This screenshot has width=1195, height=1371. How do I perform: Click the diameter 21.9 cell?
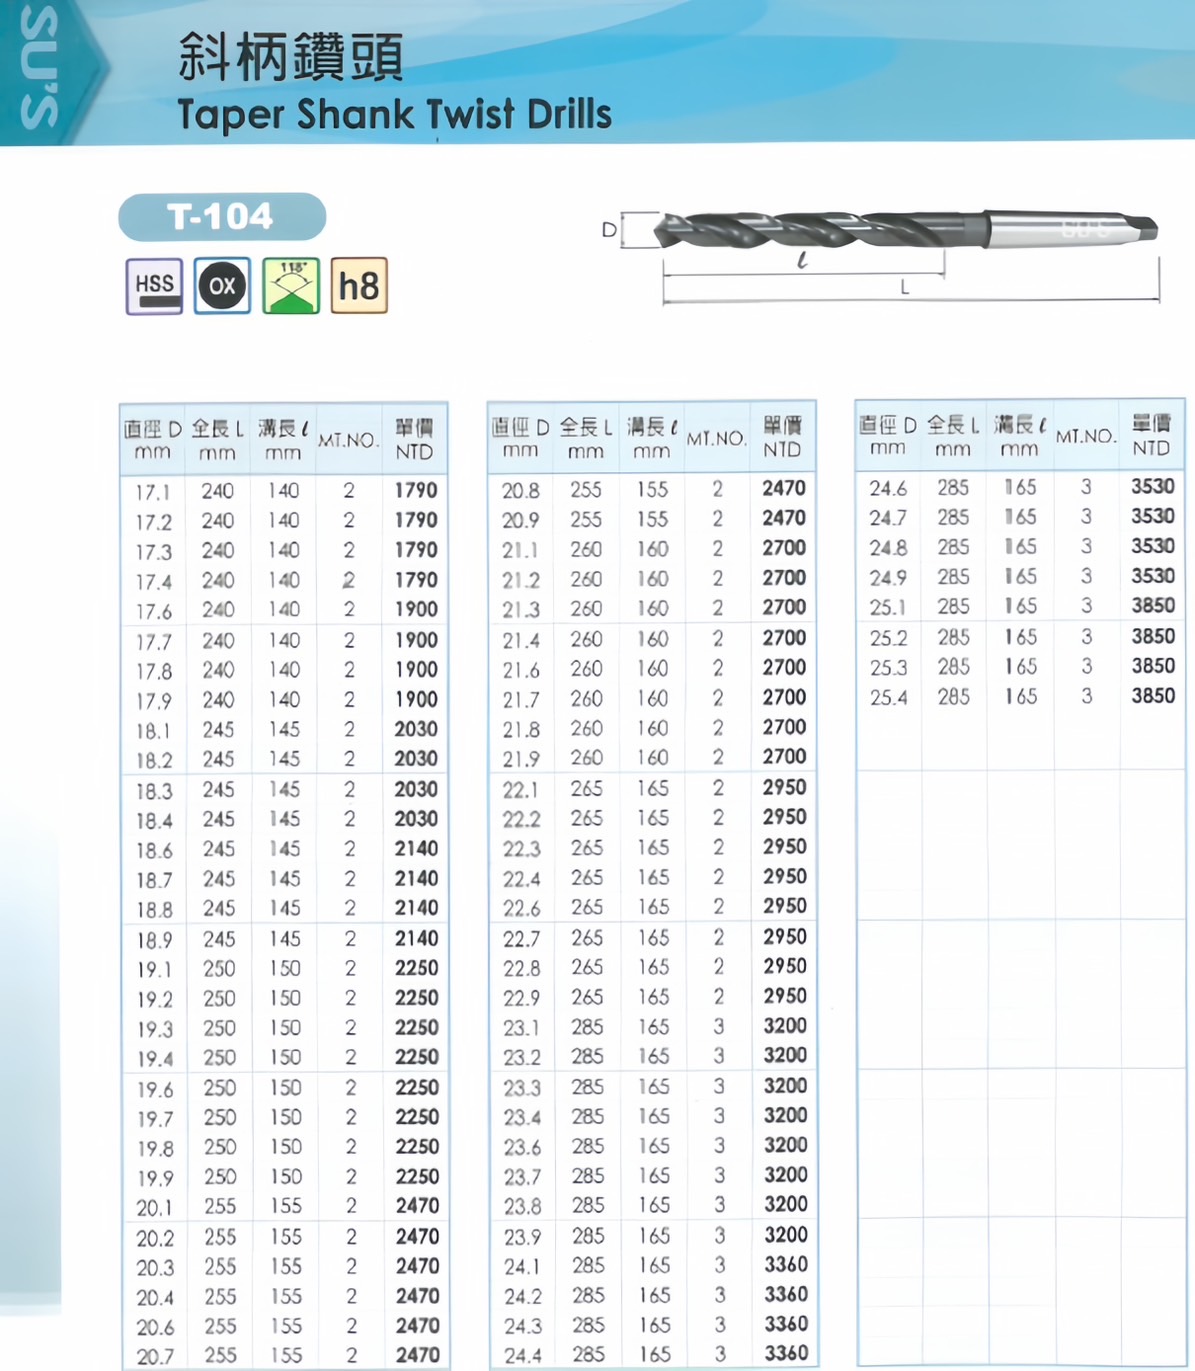[x=521, y=759]
